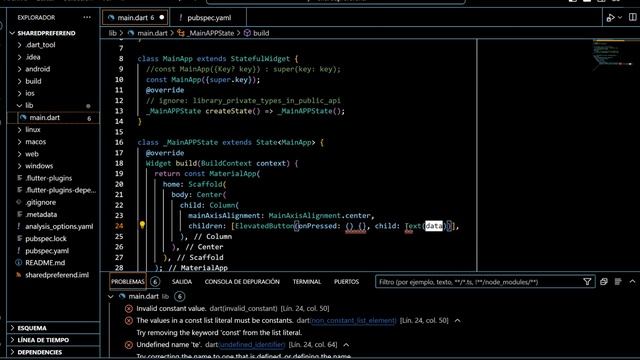640x360 pixels.
Task: Click the lightbulb quick fix icon on line 24
Action: 142,225
